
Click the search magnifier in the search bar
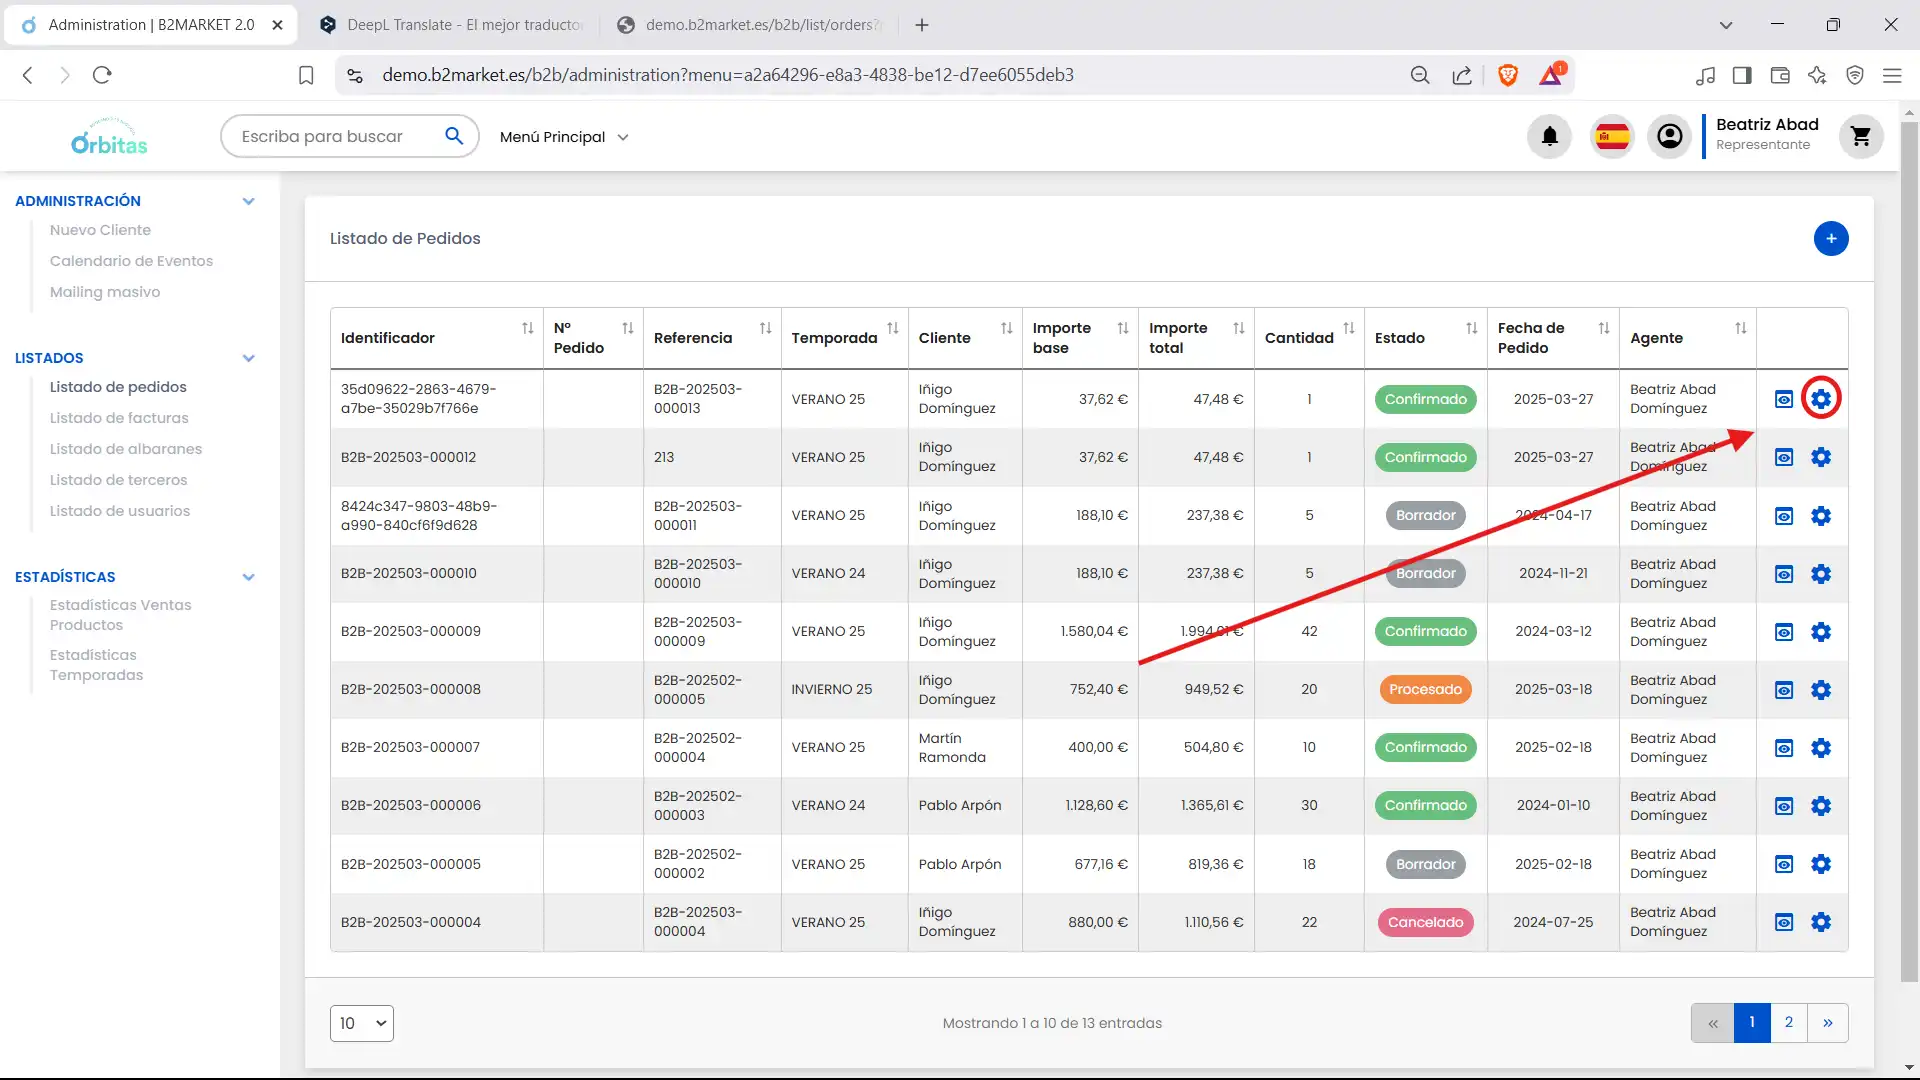click(455, 135)
